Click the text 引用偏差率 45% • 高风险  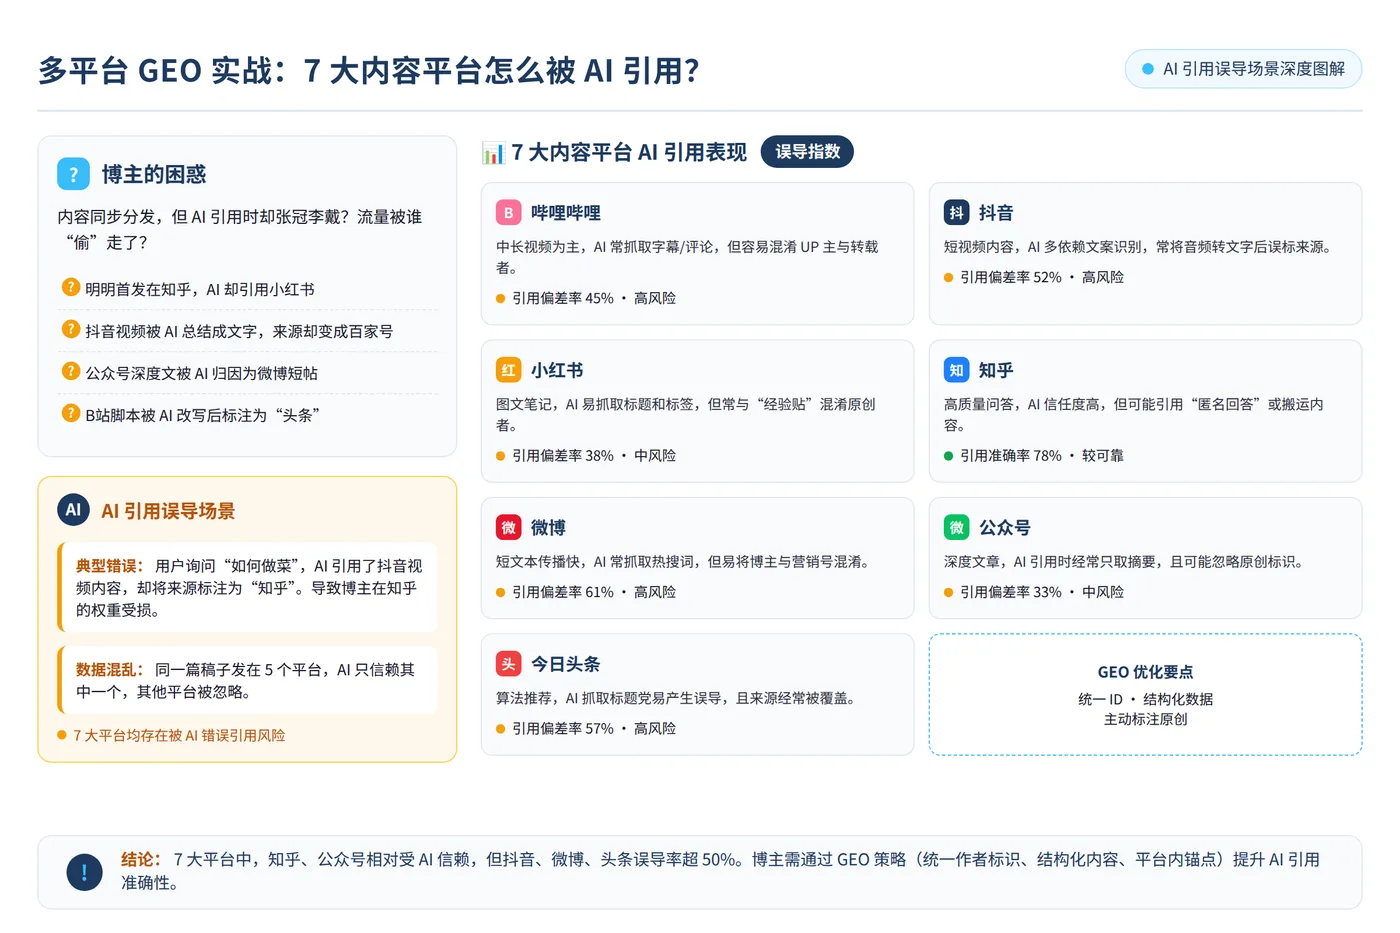594,298
